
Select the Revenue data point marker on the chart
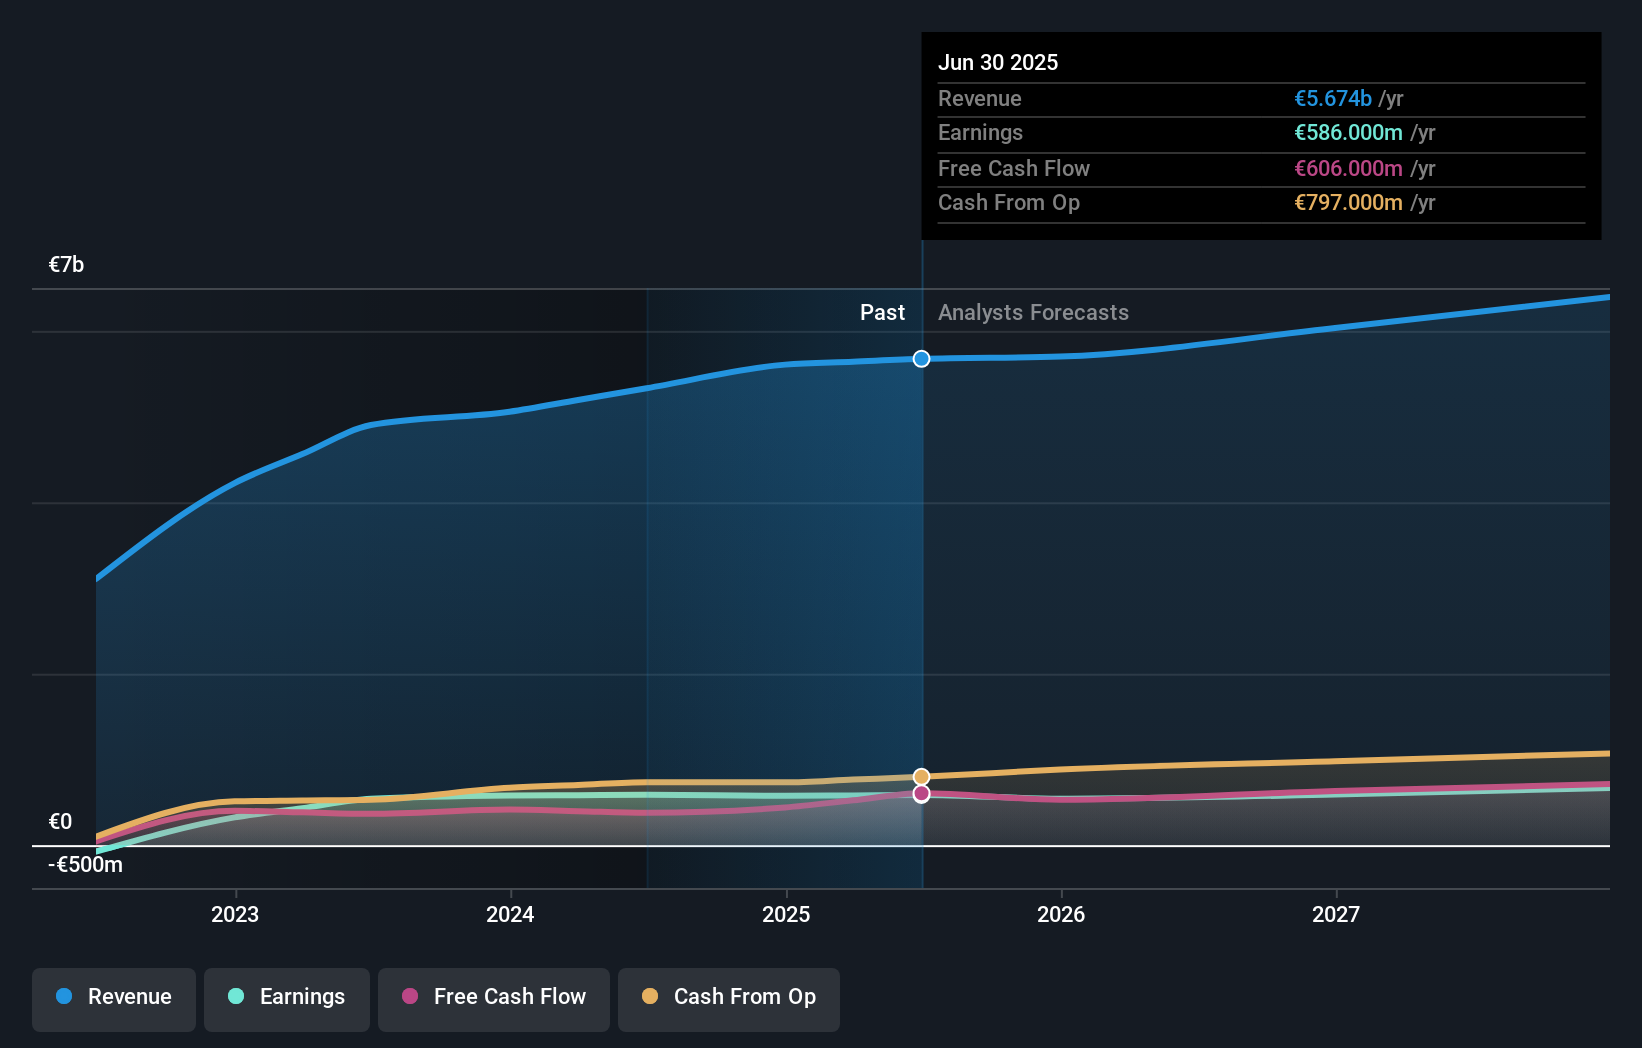[x=921, y=358]
